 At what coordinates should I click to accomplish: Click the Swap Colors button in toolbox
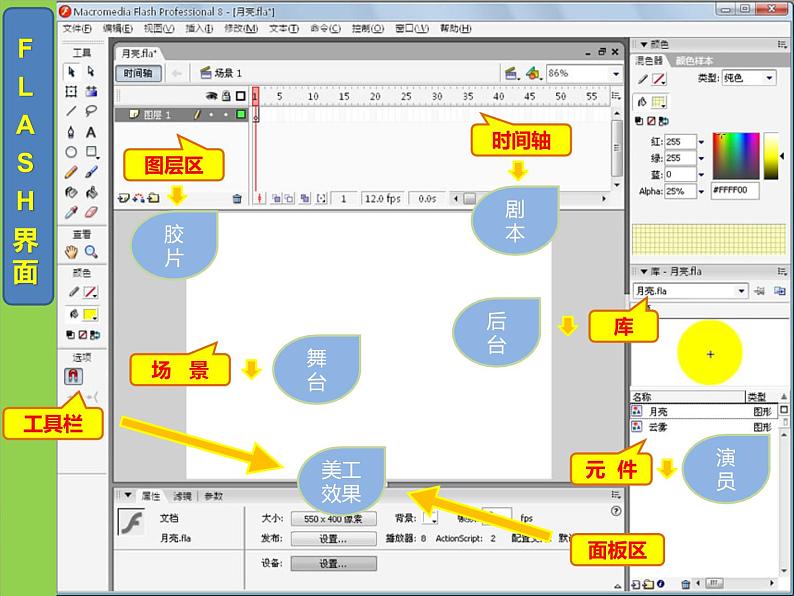[x=95, y=335]
